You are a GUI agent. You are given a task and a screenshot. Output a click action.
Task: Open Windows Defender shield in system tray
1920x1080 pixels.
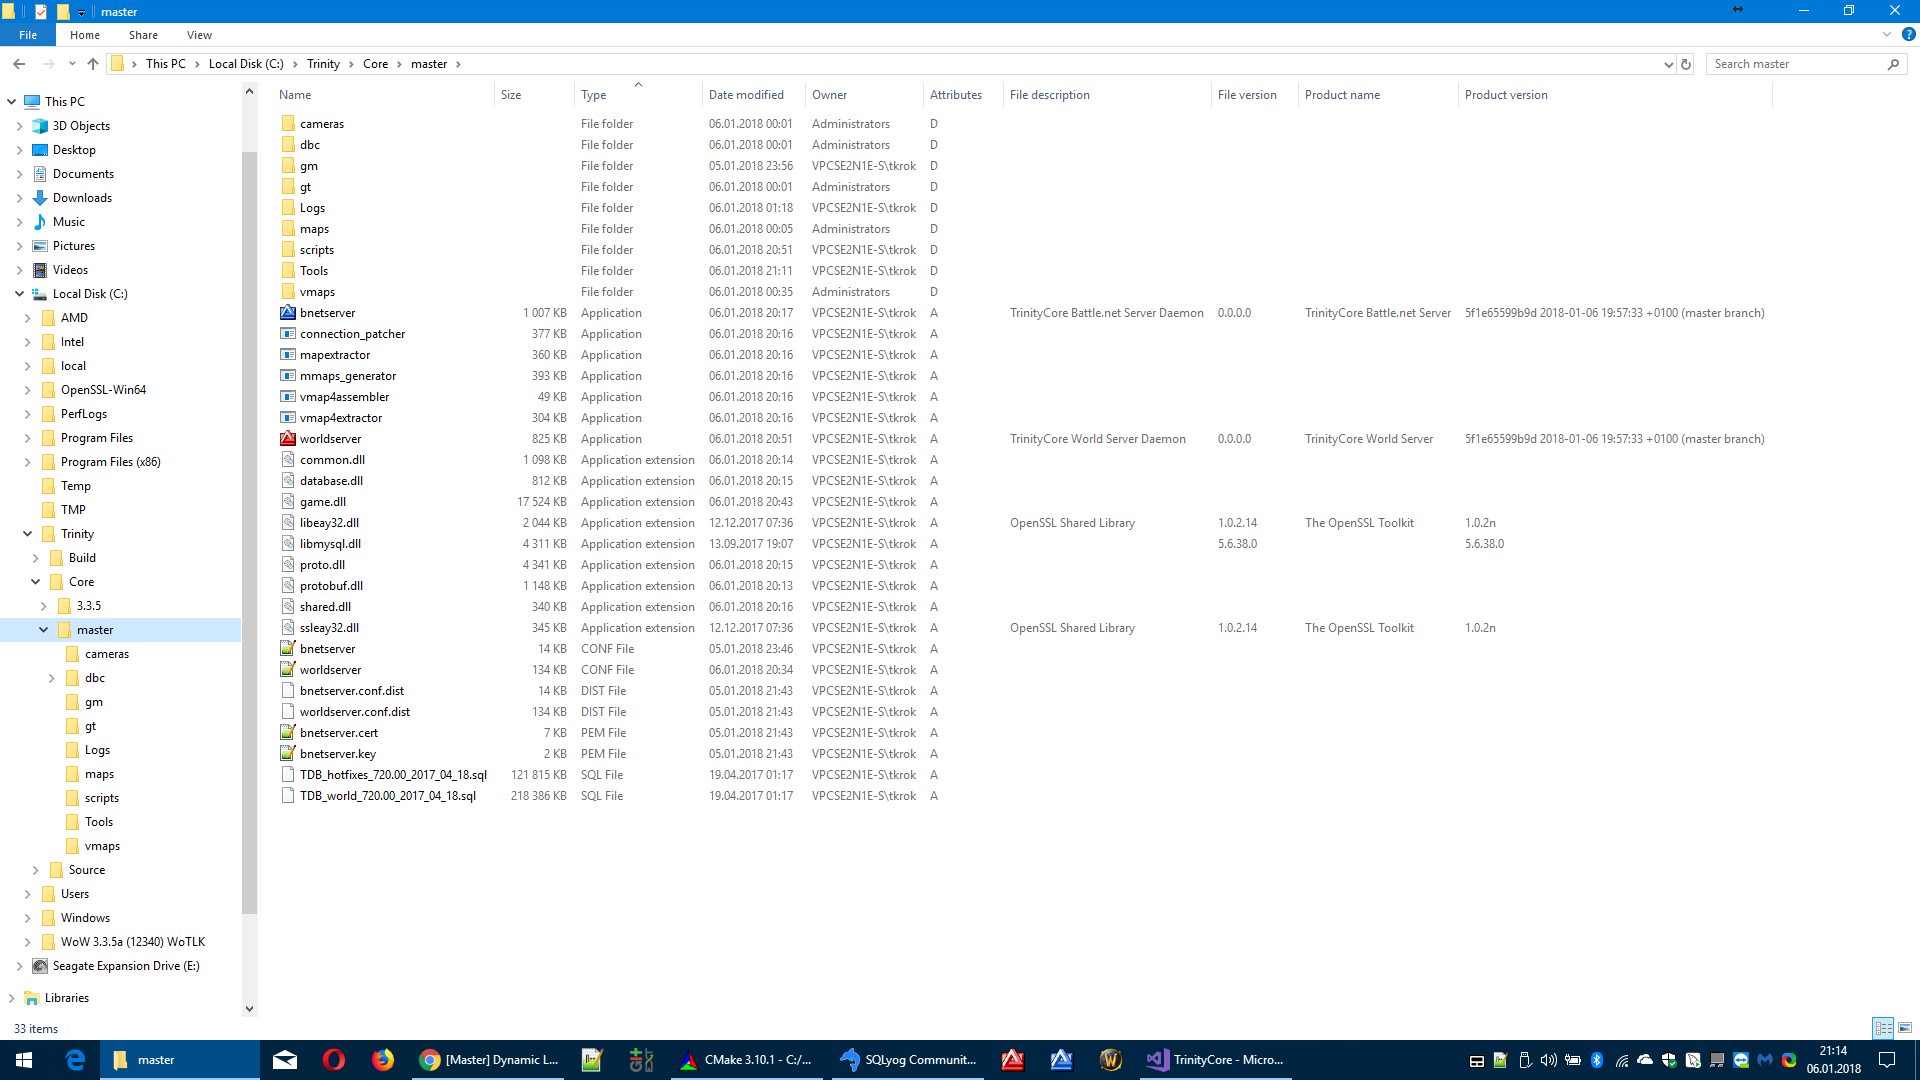pos(1667,1062)
